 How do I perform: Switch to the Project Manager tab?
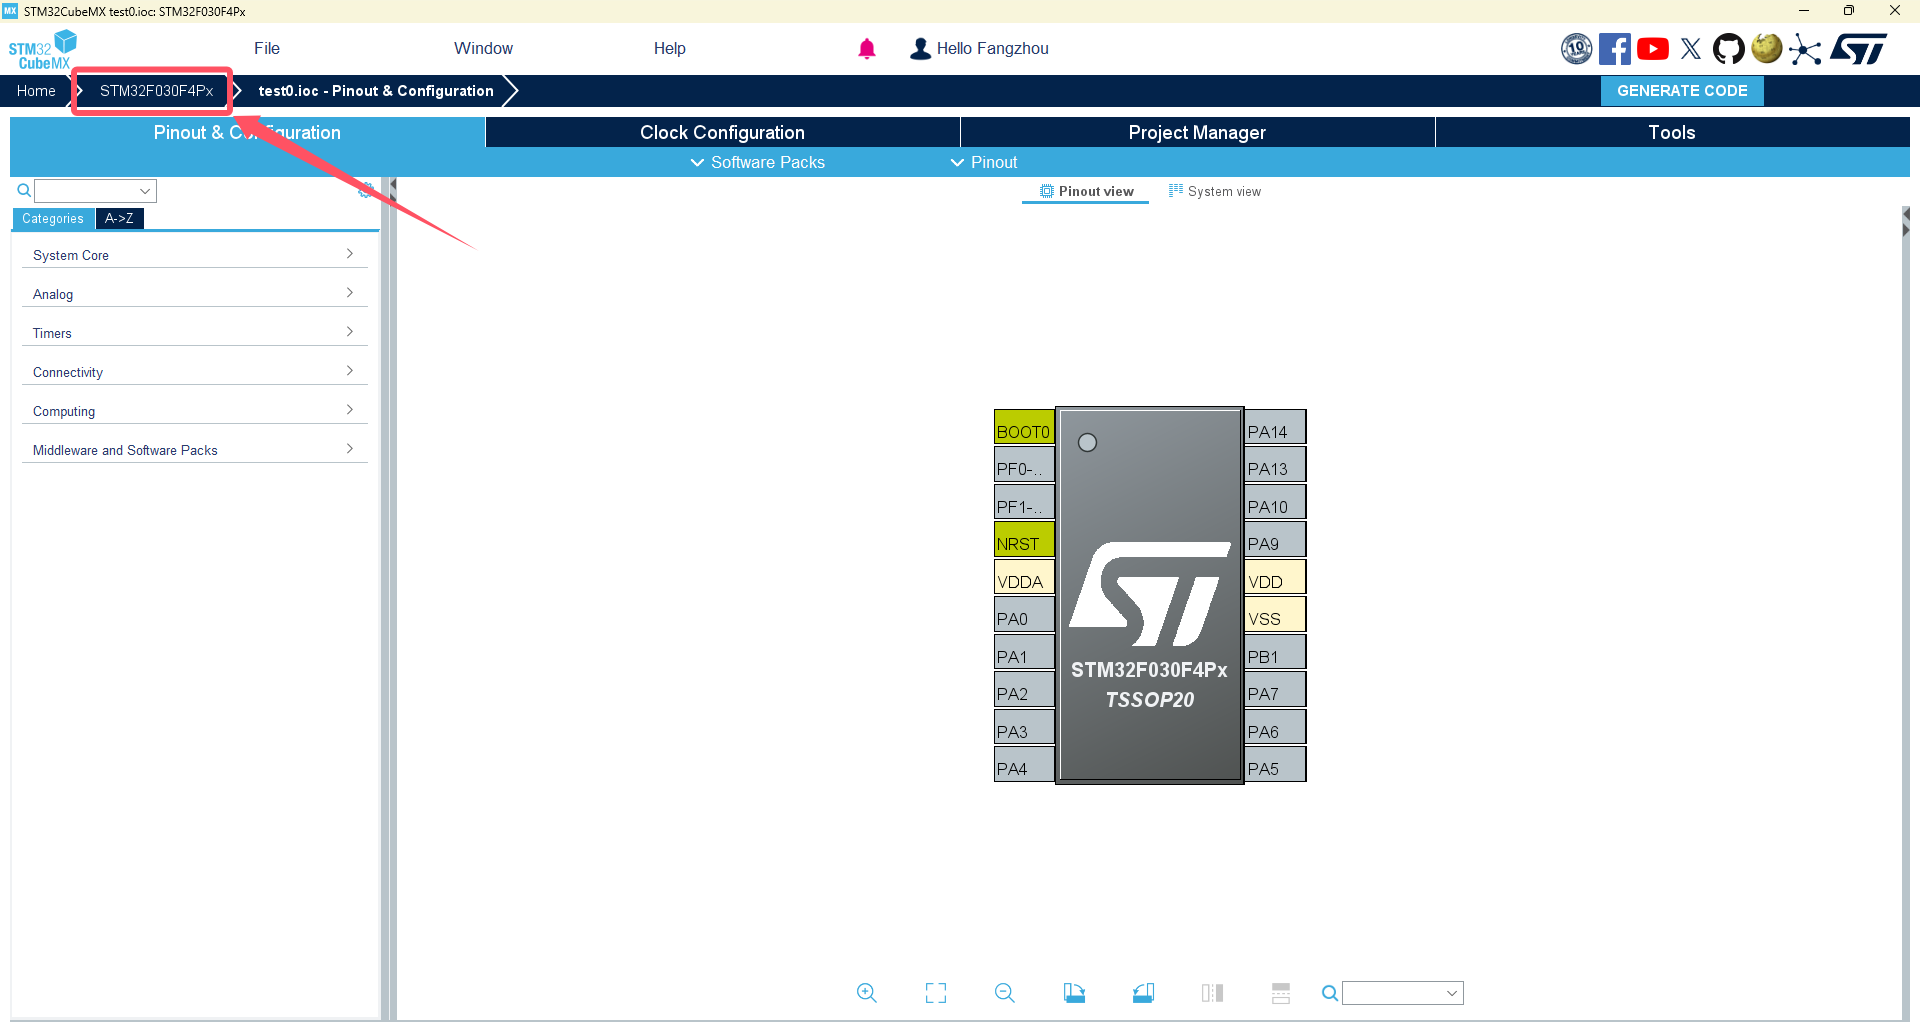coord(1197,132)
